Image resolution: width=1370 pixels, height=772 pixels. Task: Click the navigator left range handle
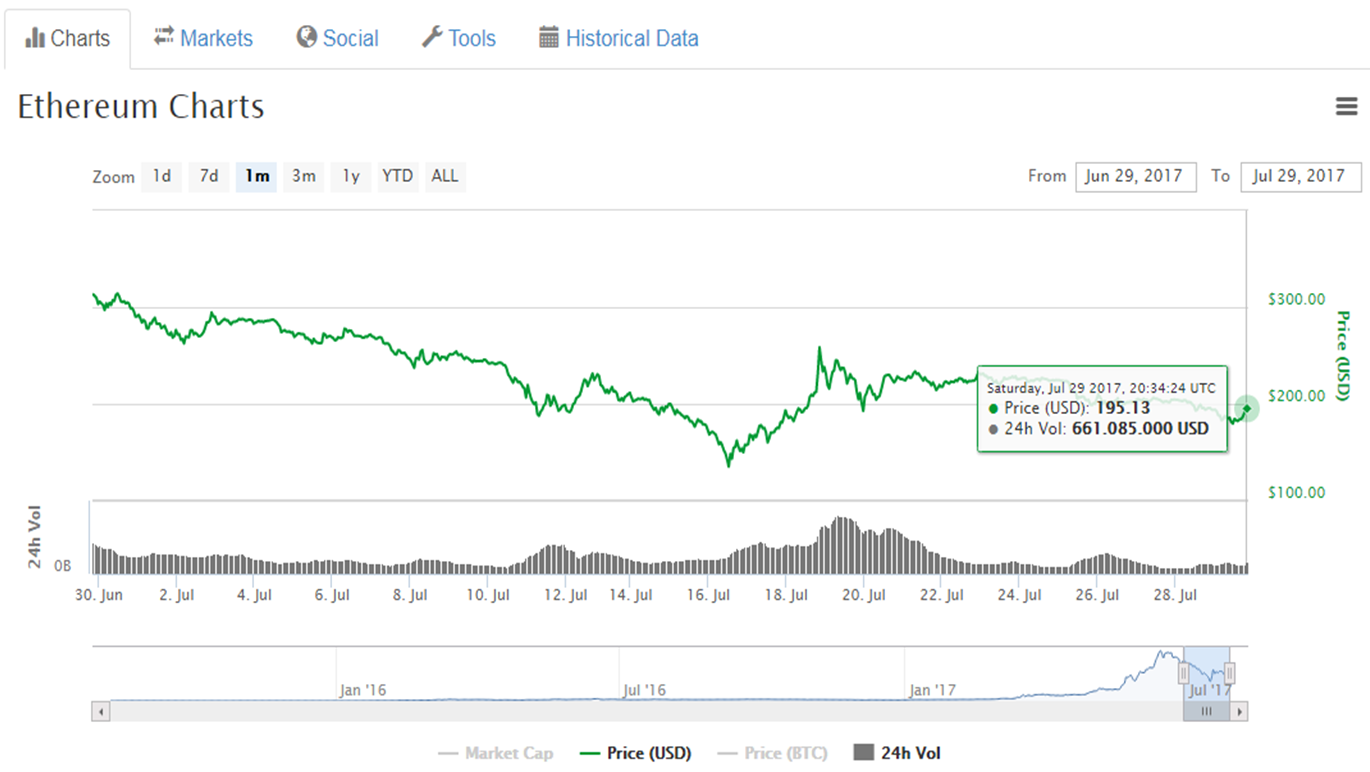tap(1184, 673)
